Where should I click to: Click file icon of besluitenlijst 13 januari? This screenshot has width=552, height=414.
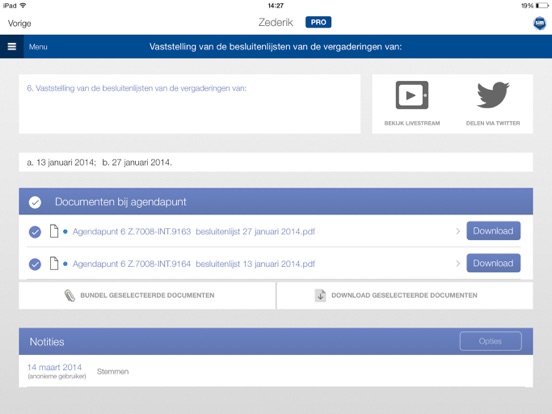(54, 264)
